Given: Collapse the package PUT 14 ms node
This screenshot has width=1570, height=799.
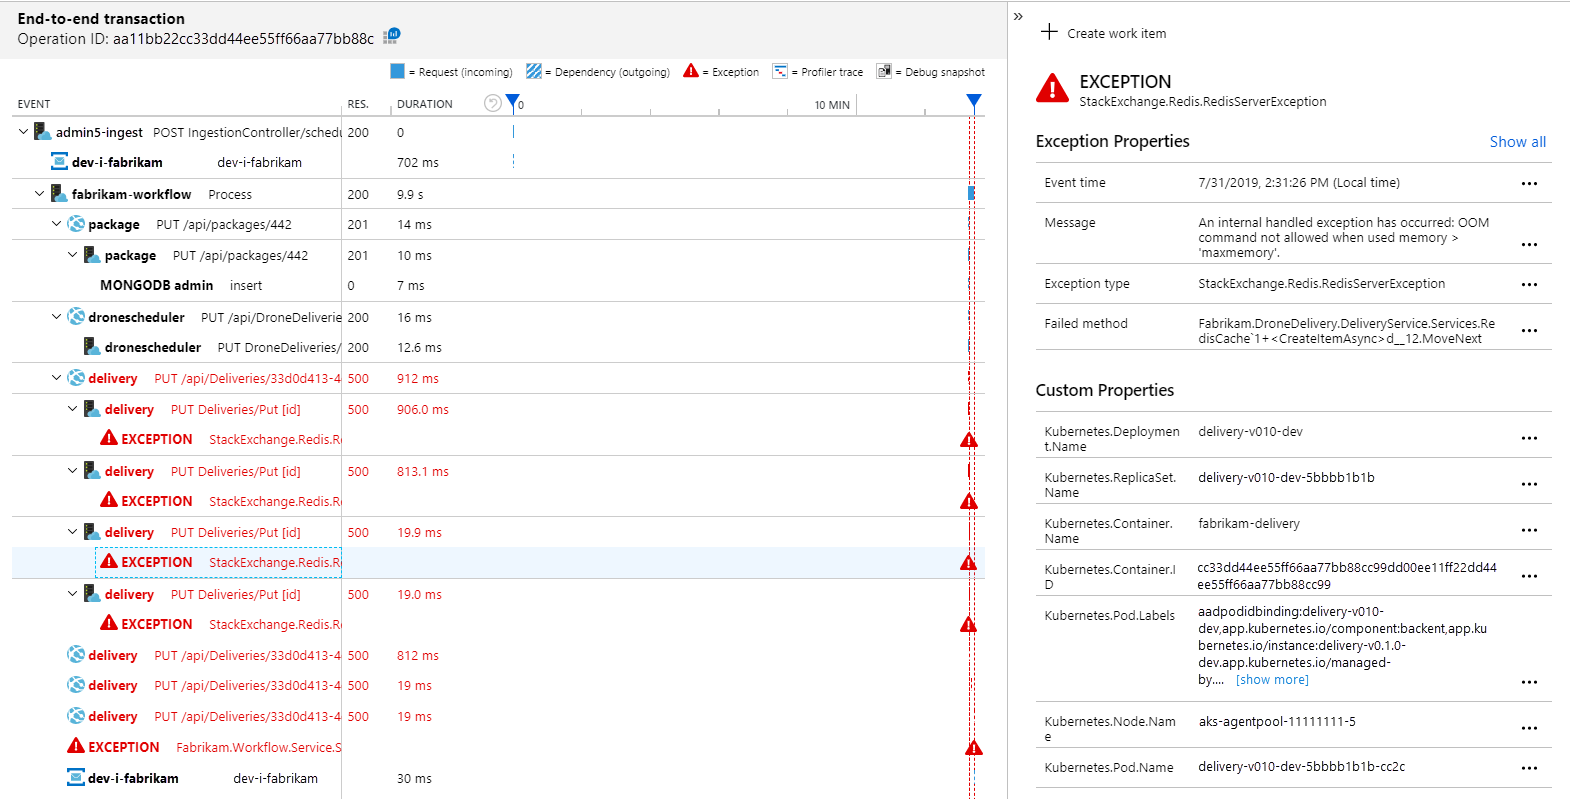Looking at the screenshot, I should [x=57, y=224].
